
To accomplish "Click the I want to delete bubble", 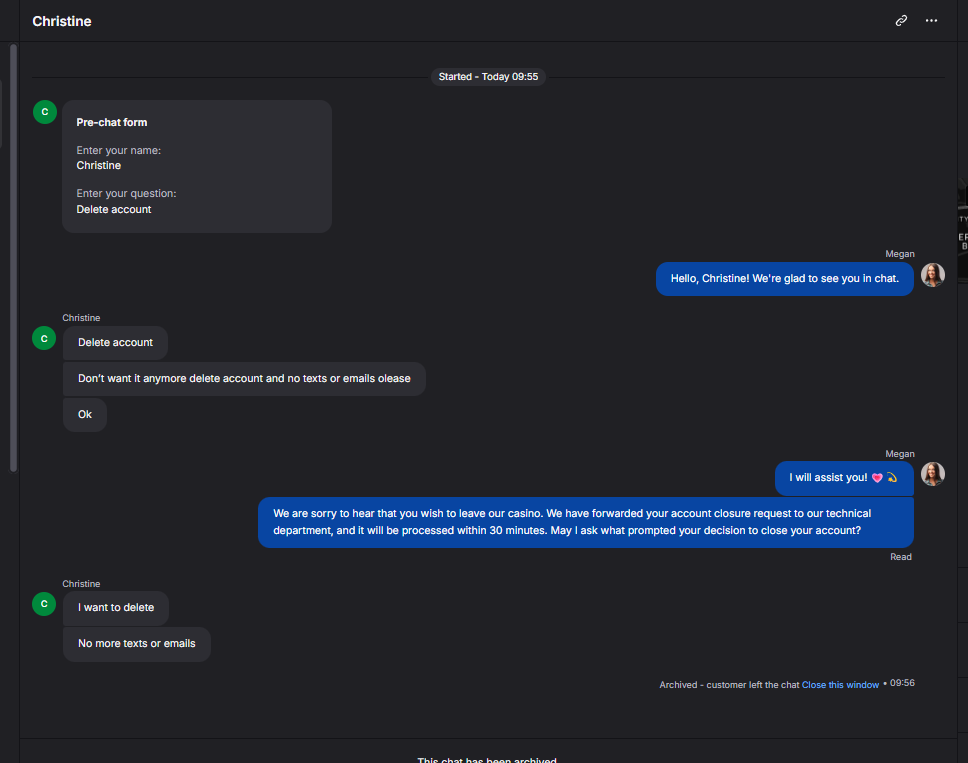I will [x=115, y=607].
